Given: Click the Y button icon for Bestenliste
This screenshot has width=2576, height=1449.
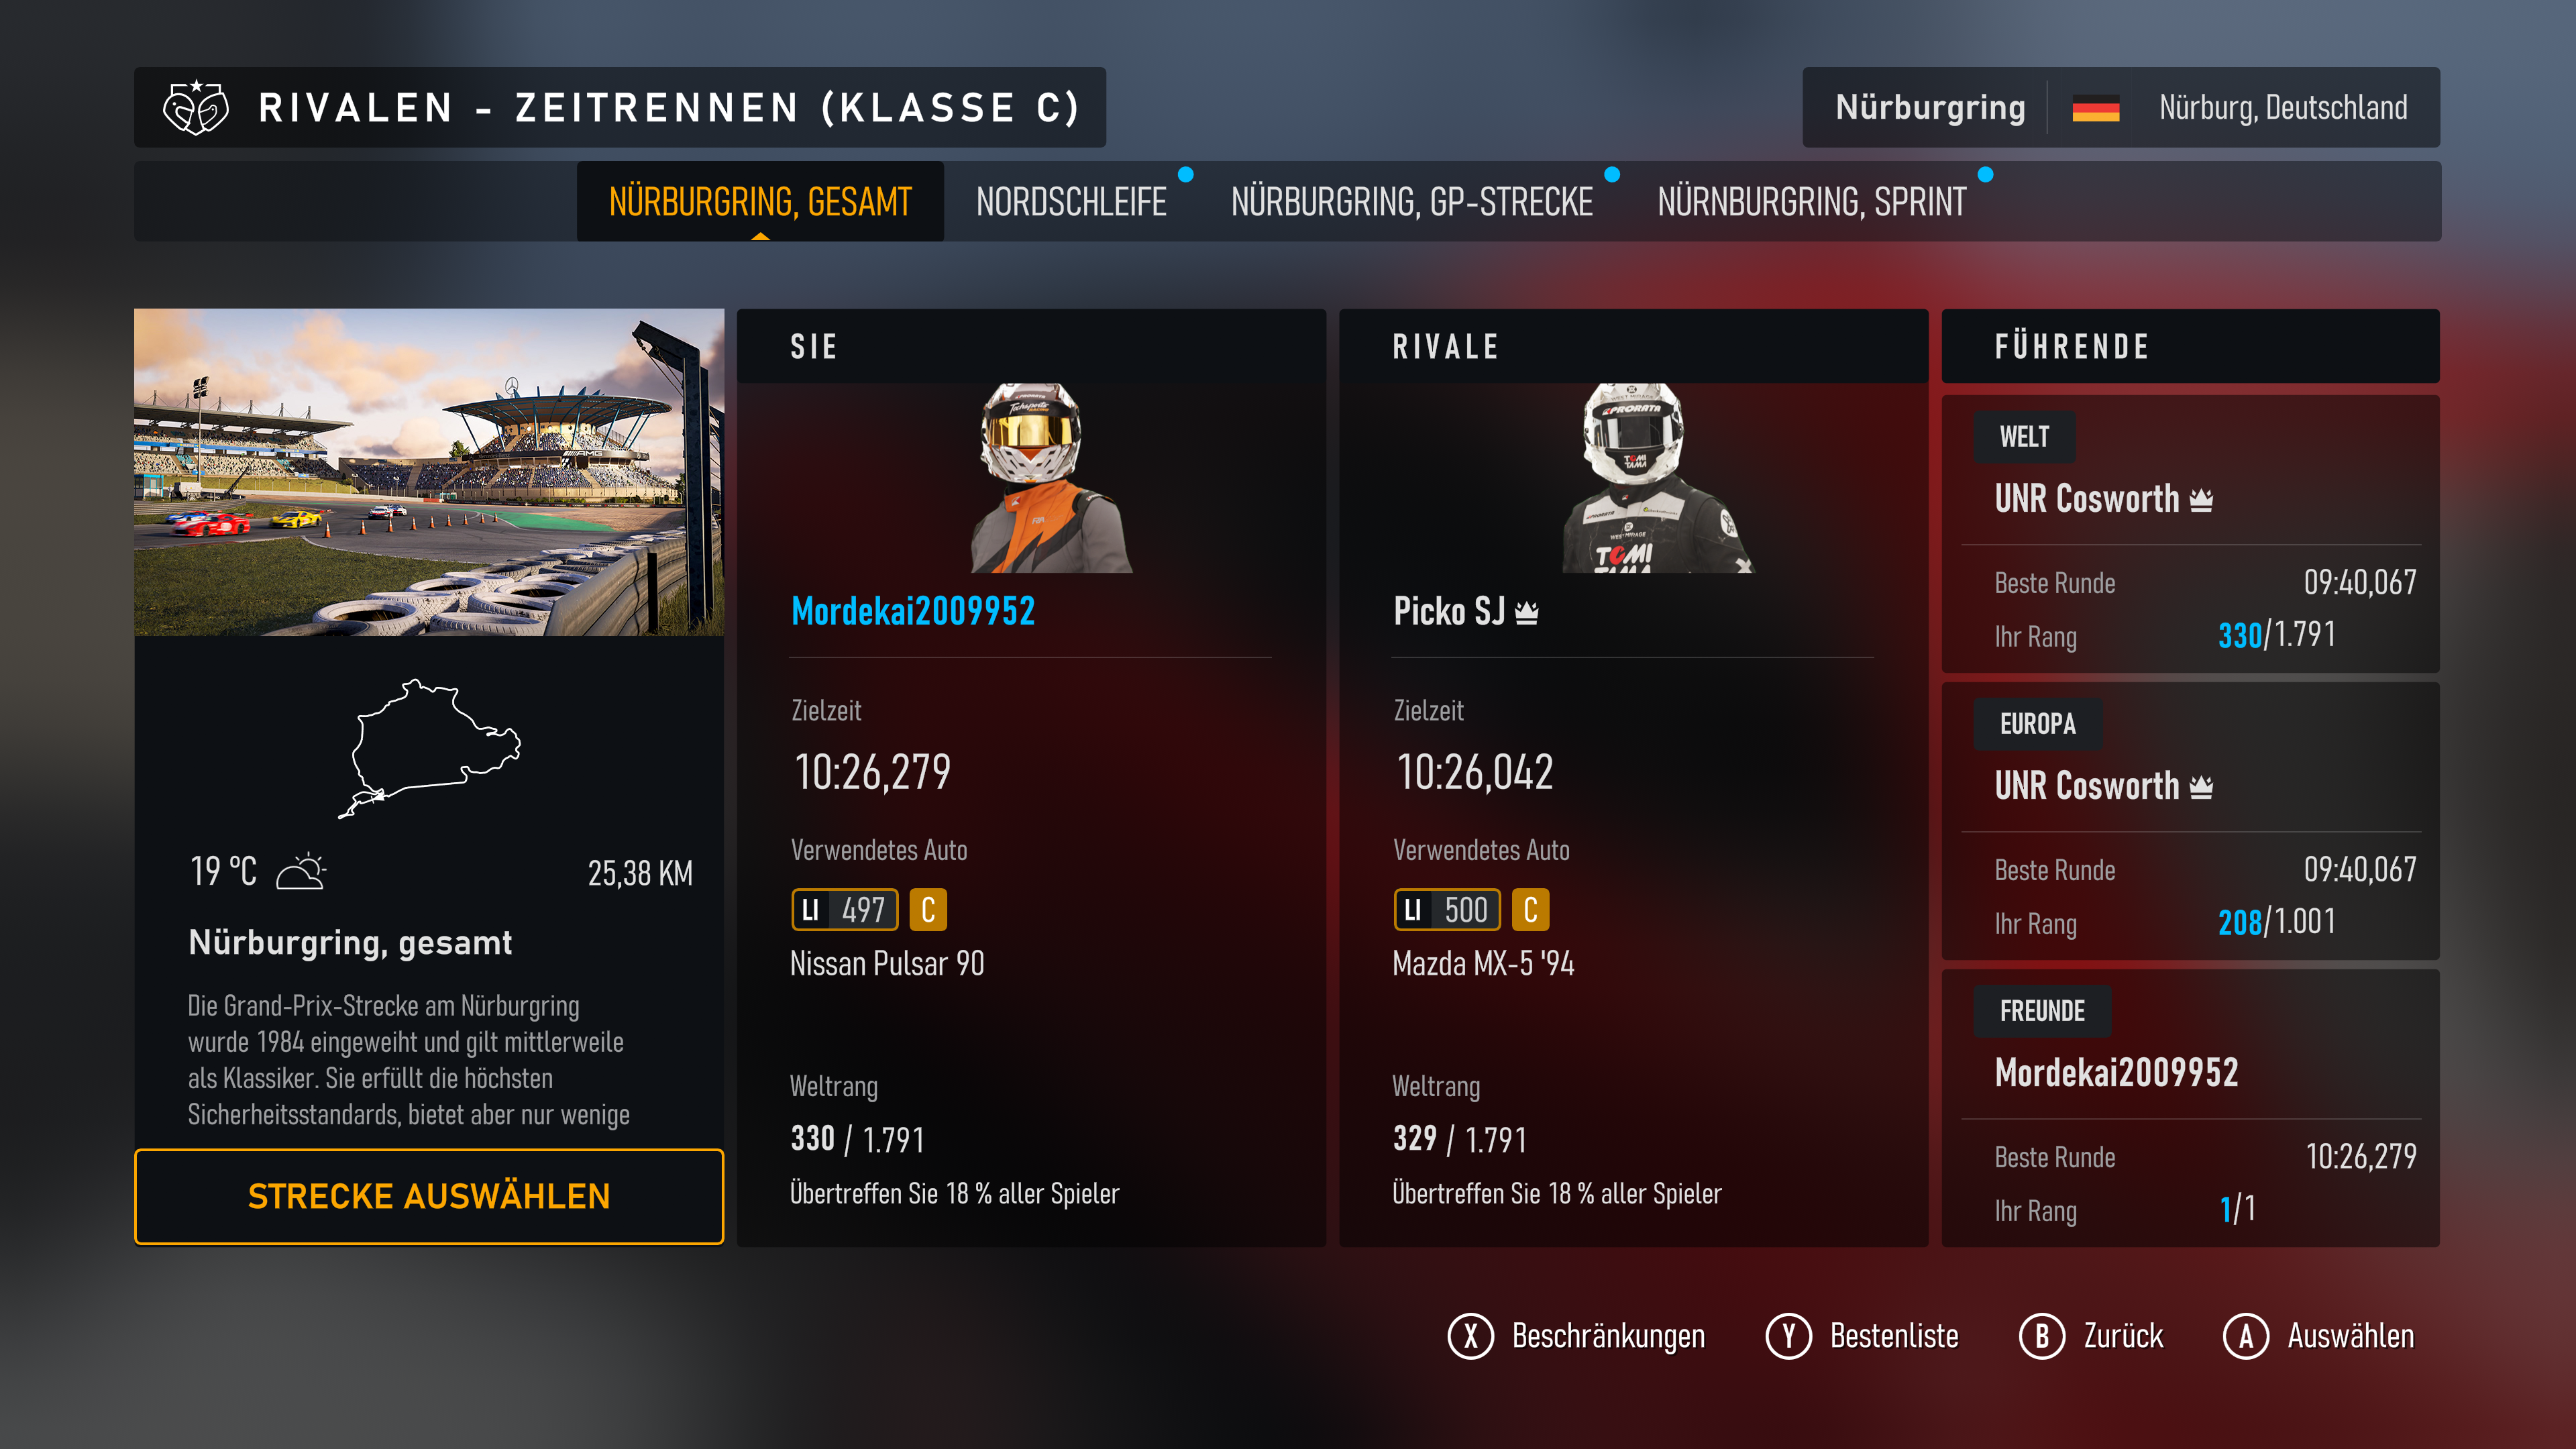Looking at the screenshot, I should coord(1788,1336).
